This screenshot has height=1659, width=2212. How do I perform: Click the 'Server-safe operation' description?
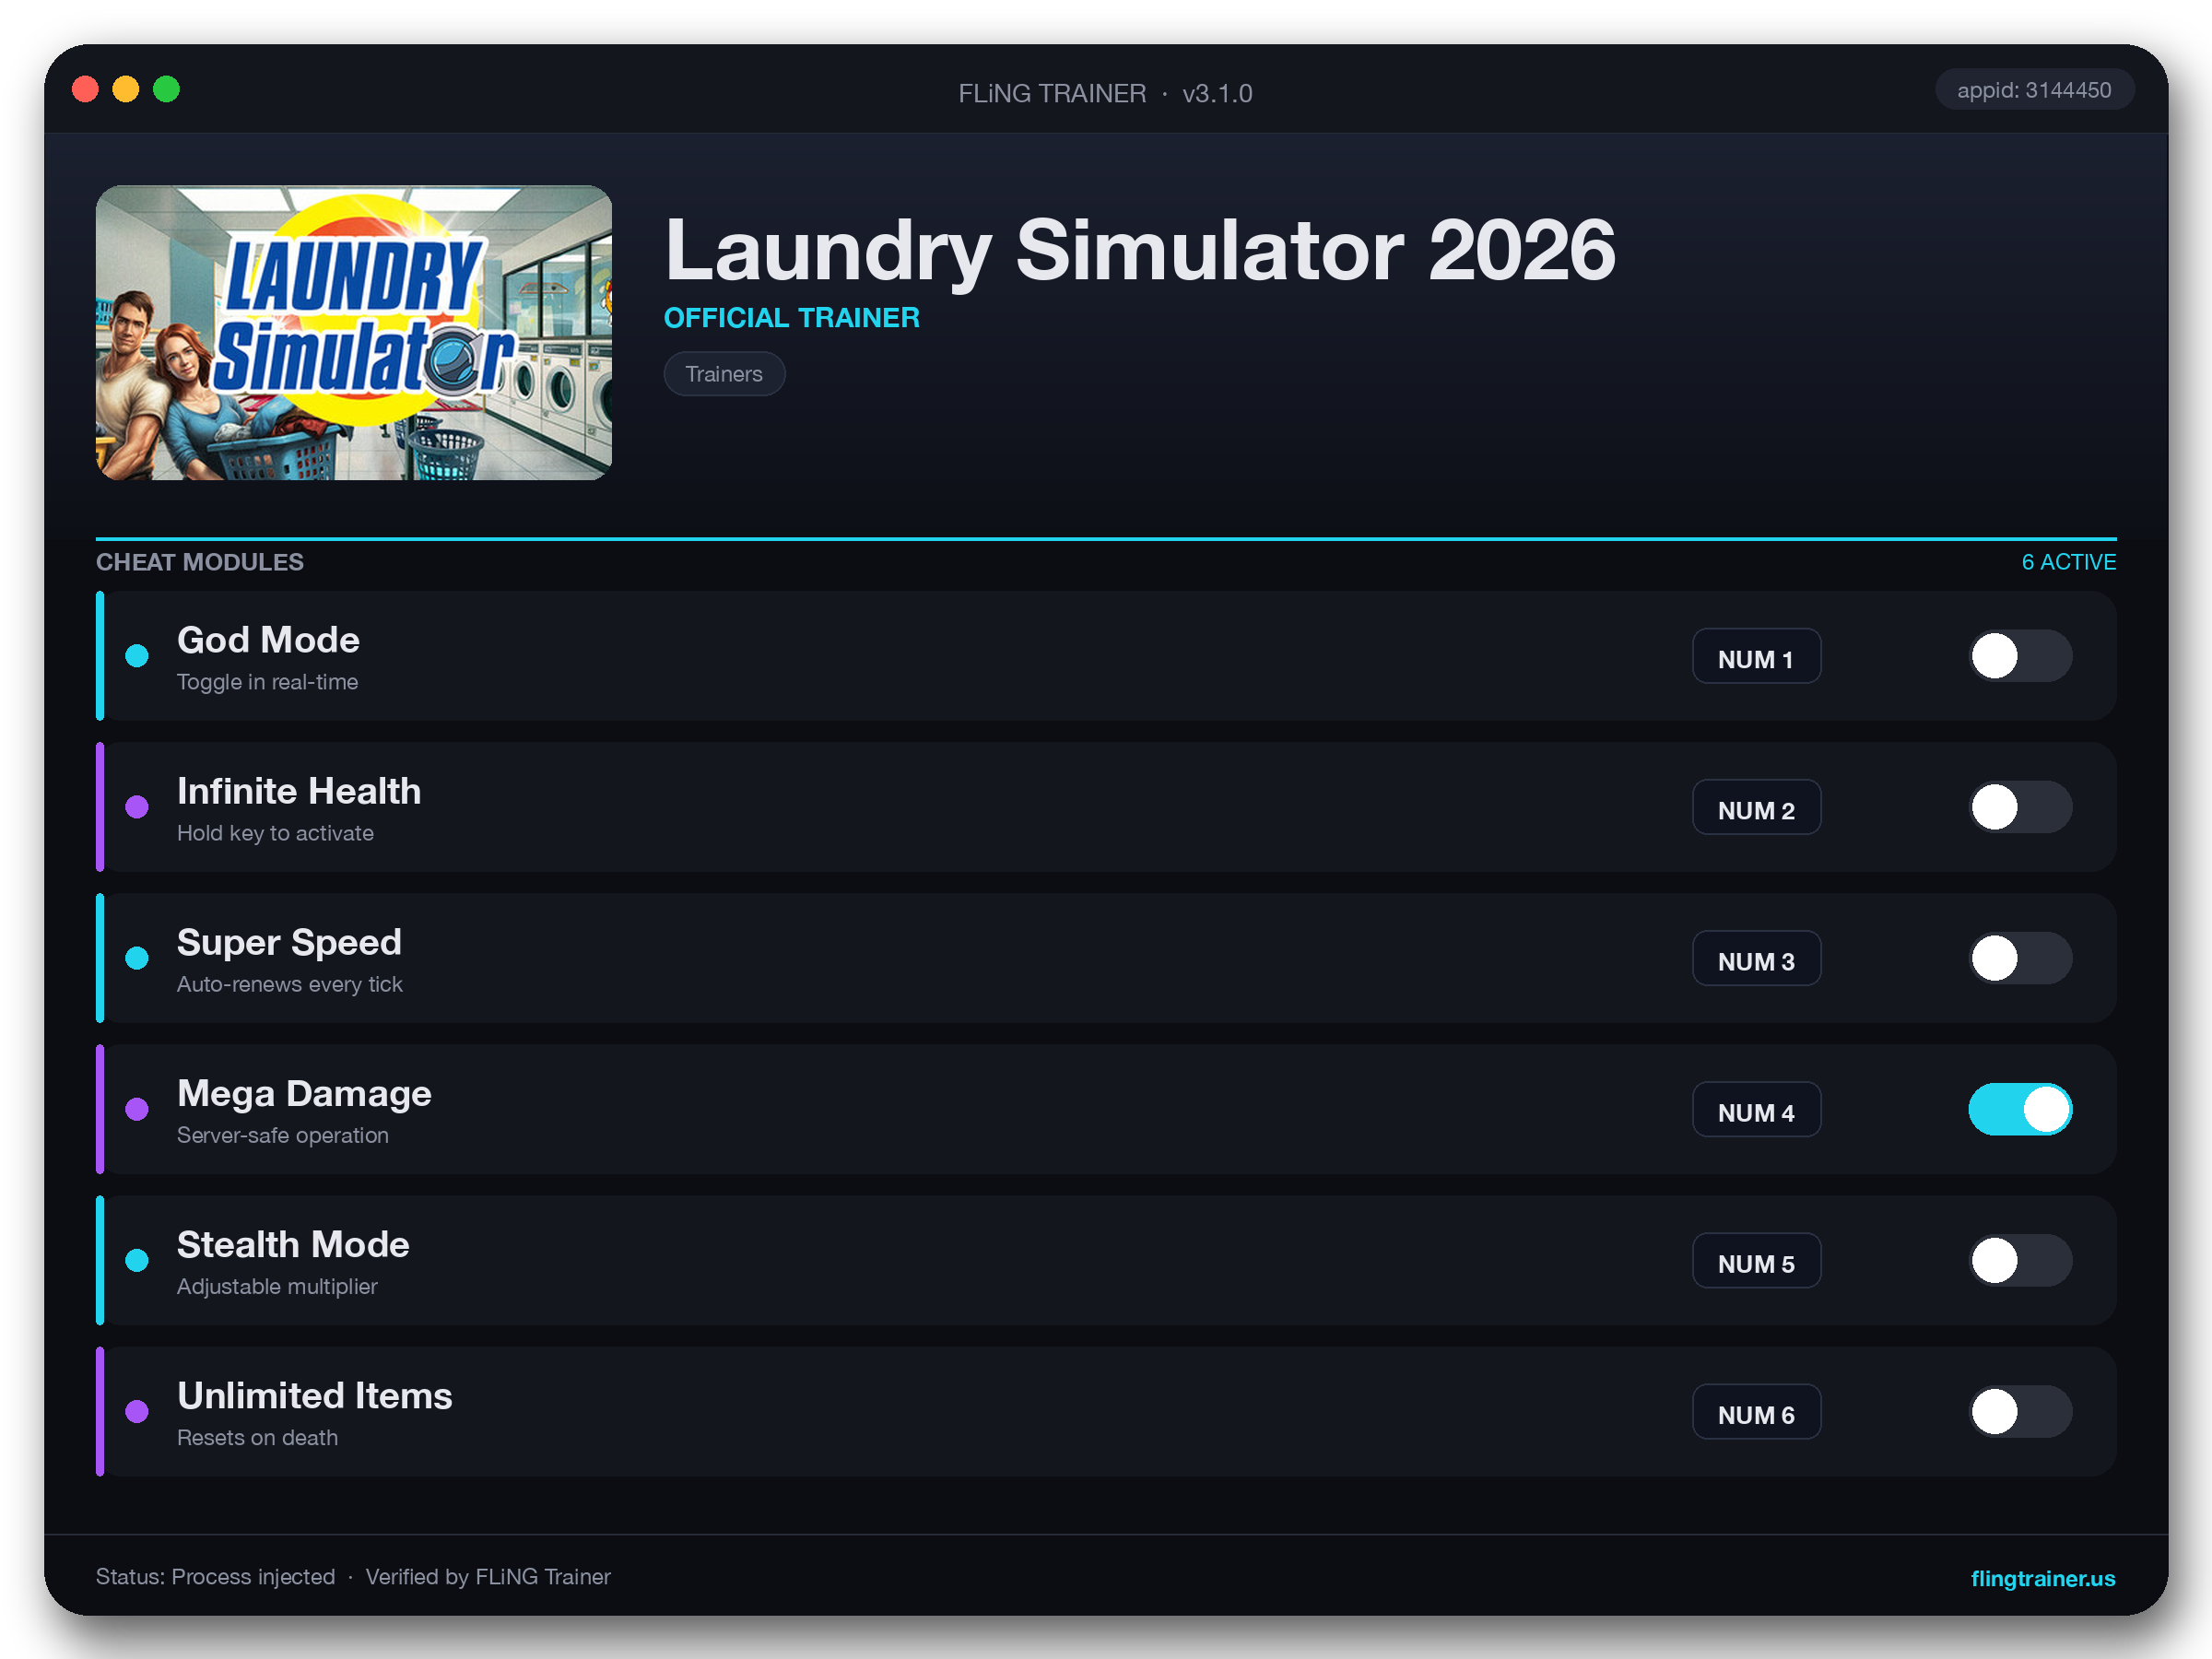pyautogui.click(x=282, y=1135)
